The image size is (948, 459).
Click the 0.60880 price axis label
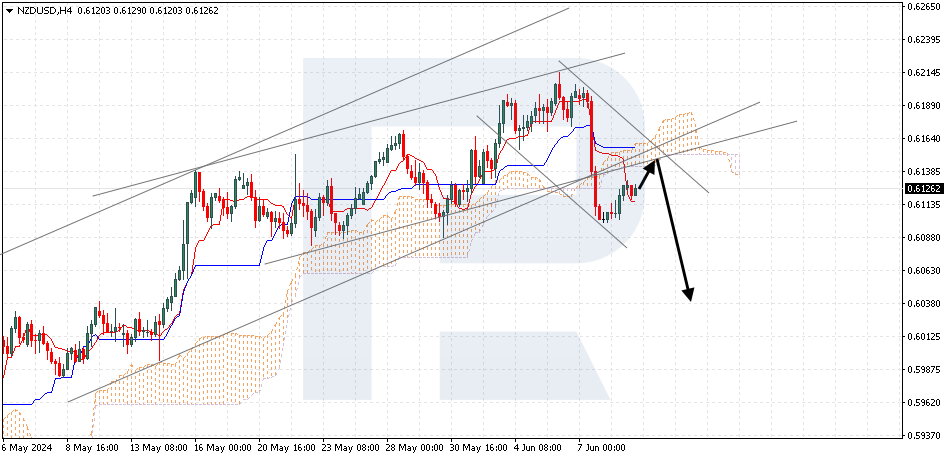[x=925, y=238]
